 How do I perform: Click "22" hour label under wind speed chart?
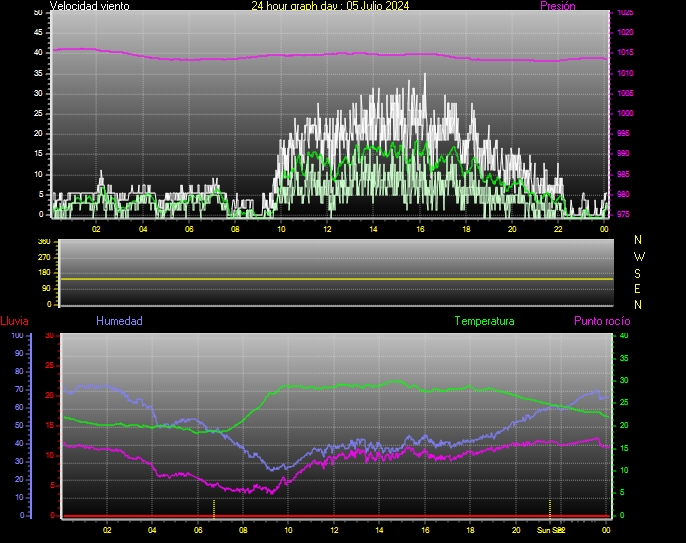(558, 229)
